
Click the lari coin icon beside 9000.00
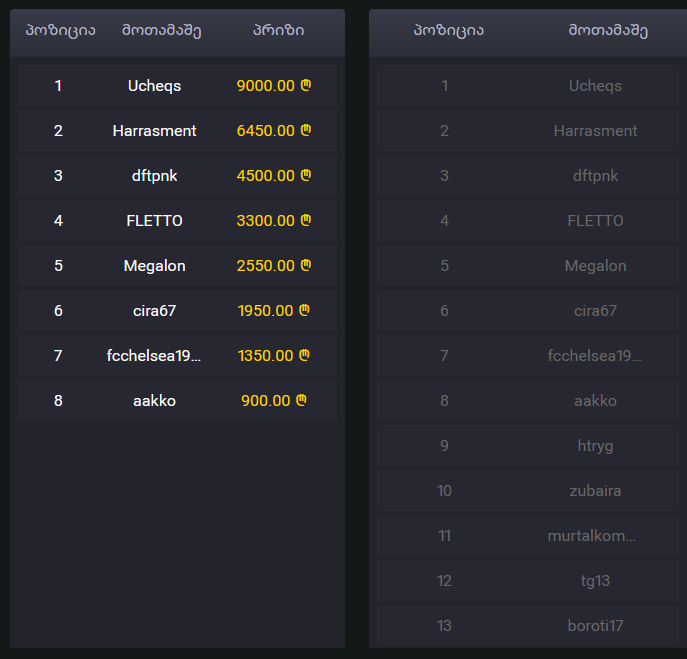tap(306, 85)
